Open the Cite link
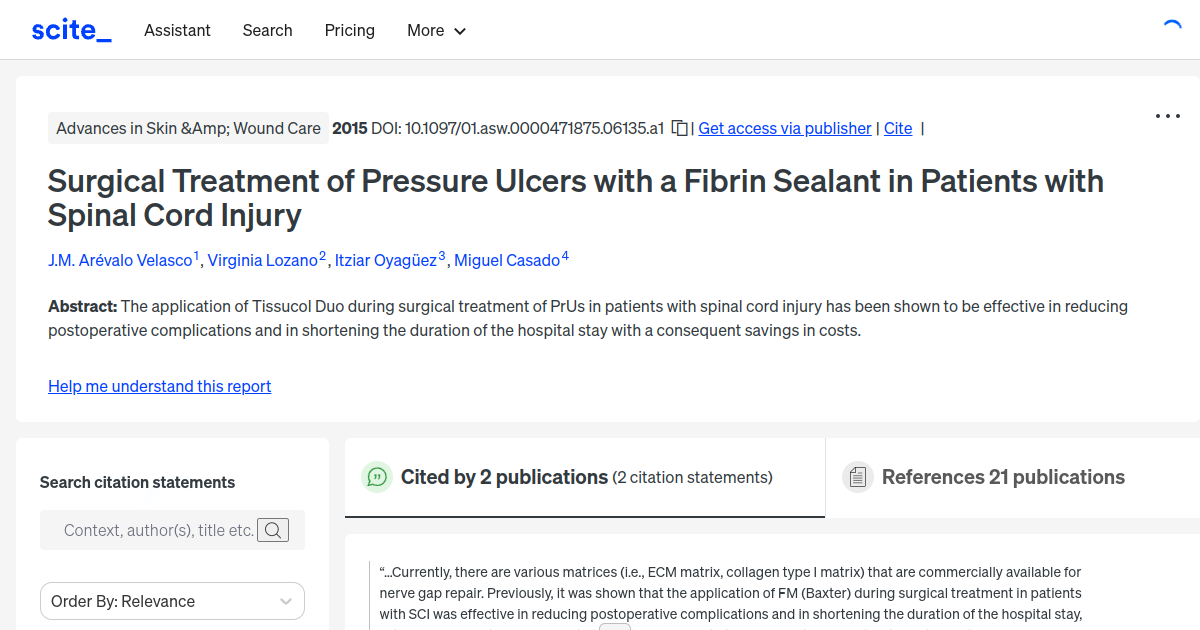Image resolution: width=1200 pixels, height=630 pixels. [897, 128]
